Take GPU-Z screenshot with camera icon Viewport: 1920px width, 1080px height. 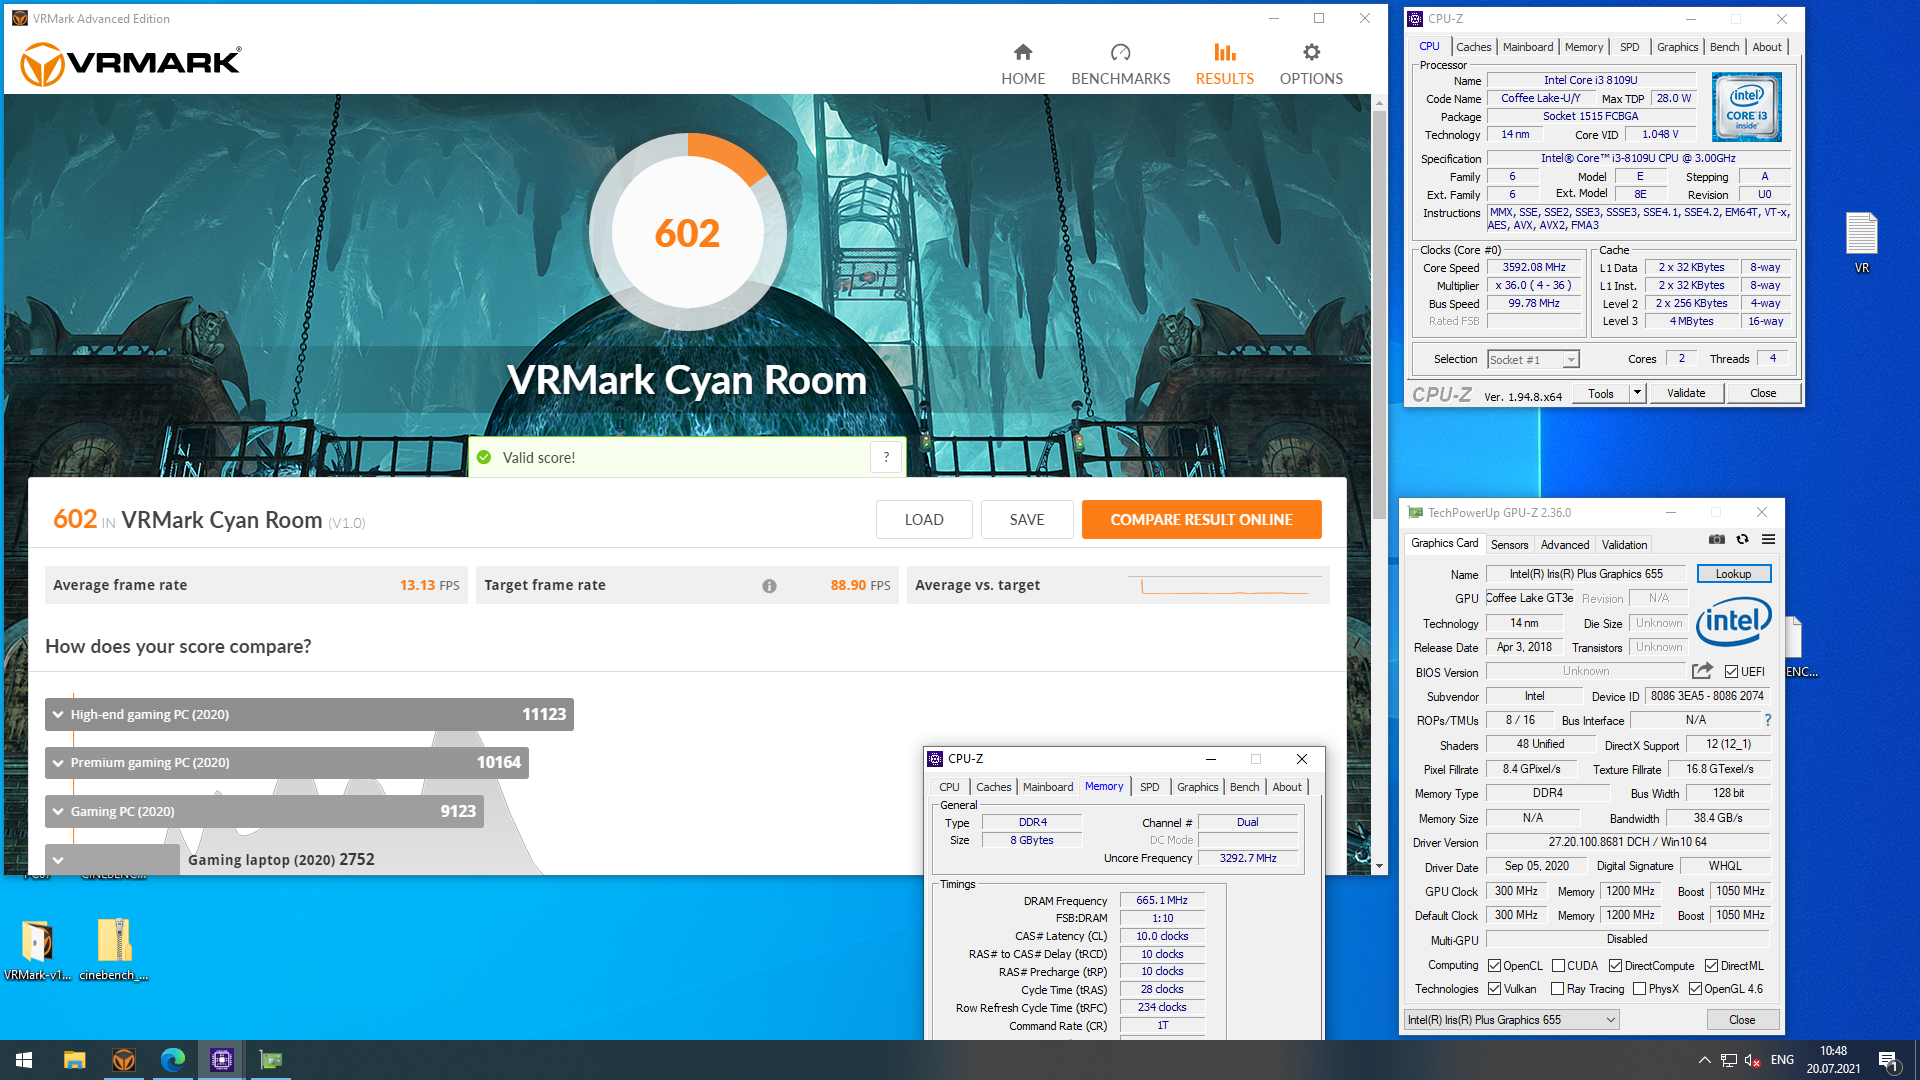click(1717, 539)
